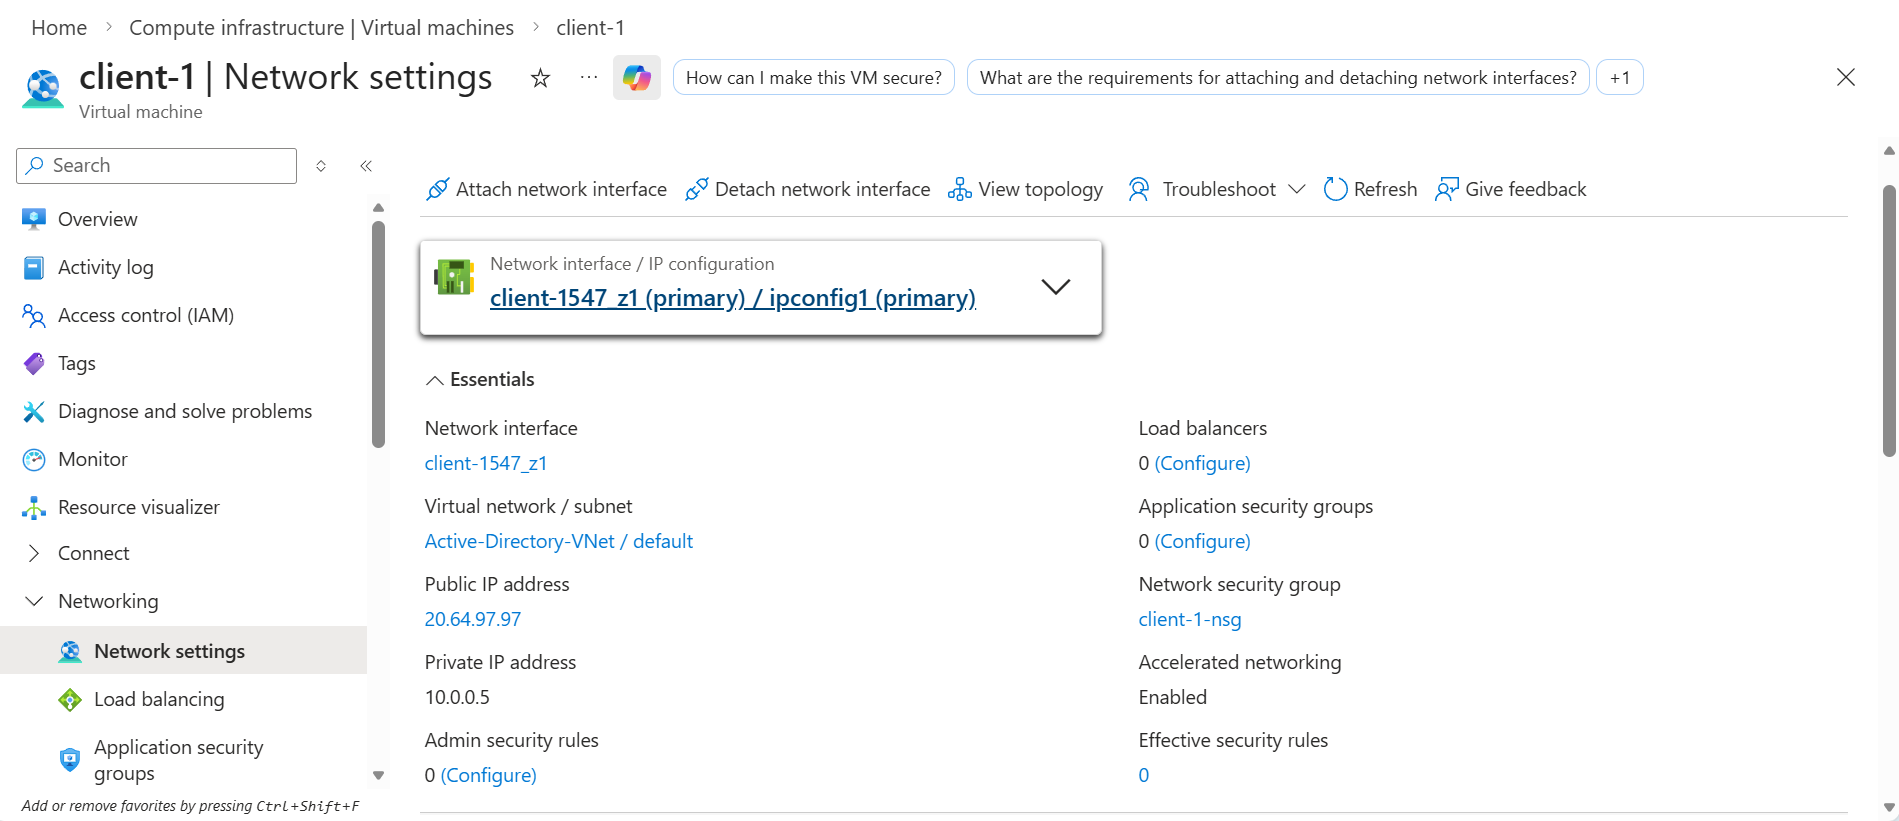
Task: Open Resource visualizer in sidebar
Action: [x=138, y=507]
